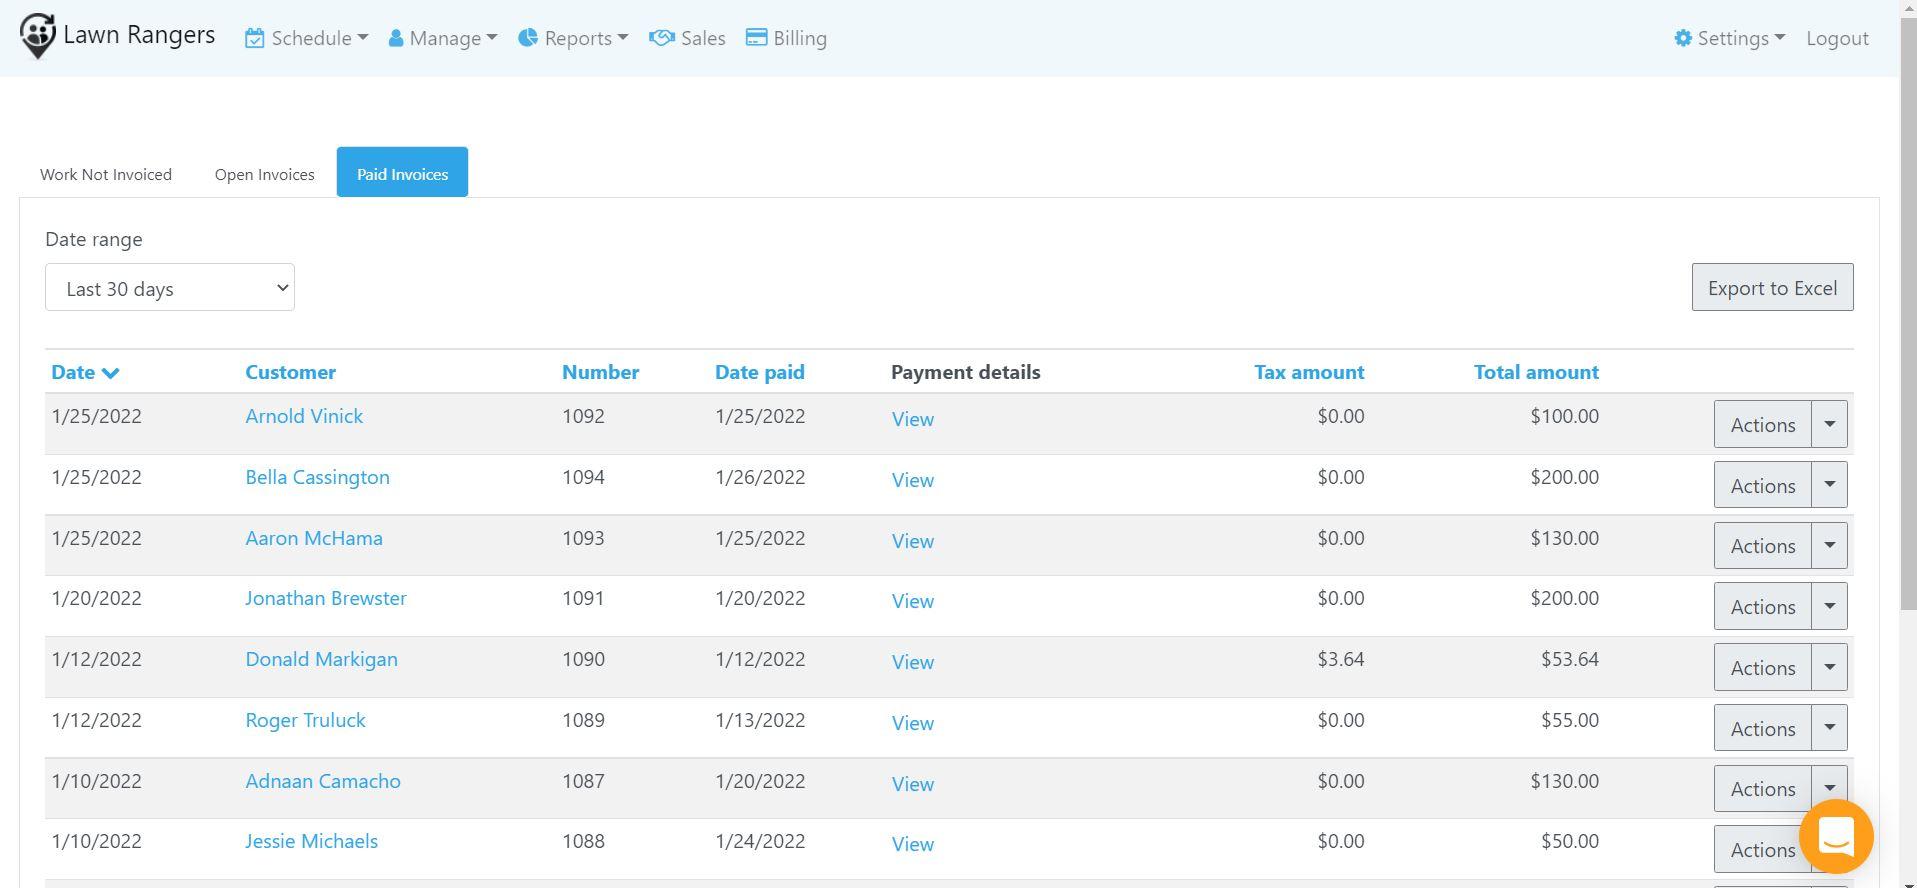Click the $53.64 total amount cell
This screenshot has width=1917, height=888.
(1569, 659)
